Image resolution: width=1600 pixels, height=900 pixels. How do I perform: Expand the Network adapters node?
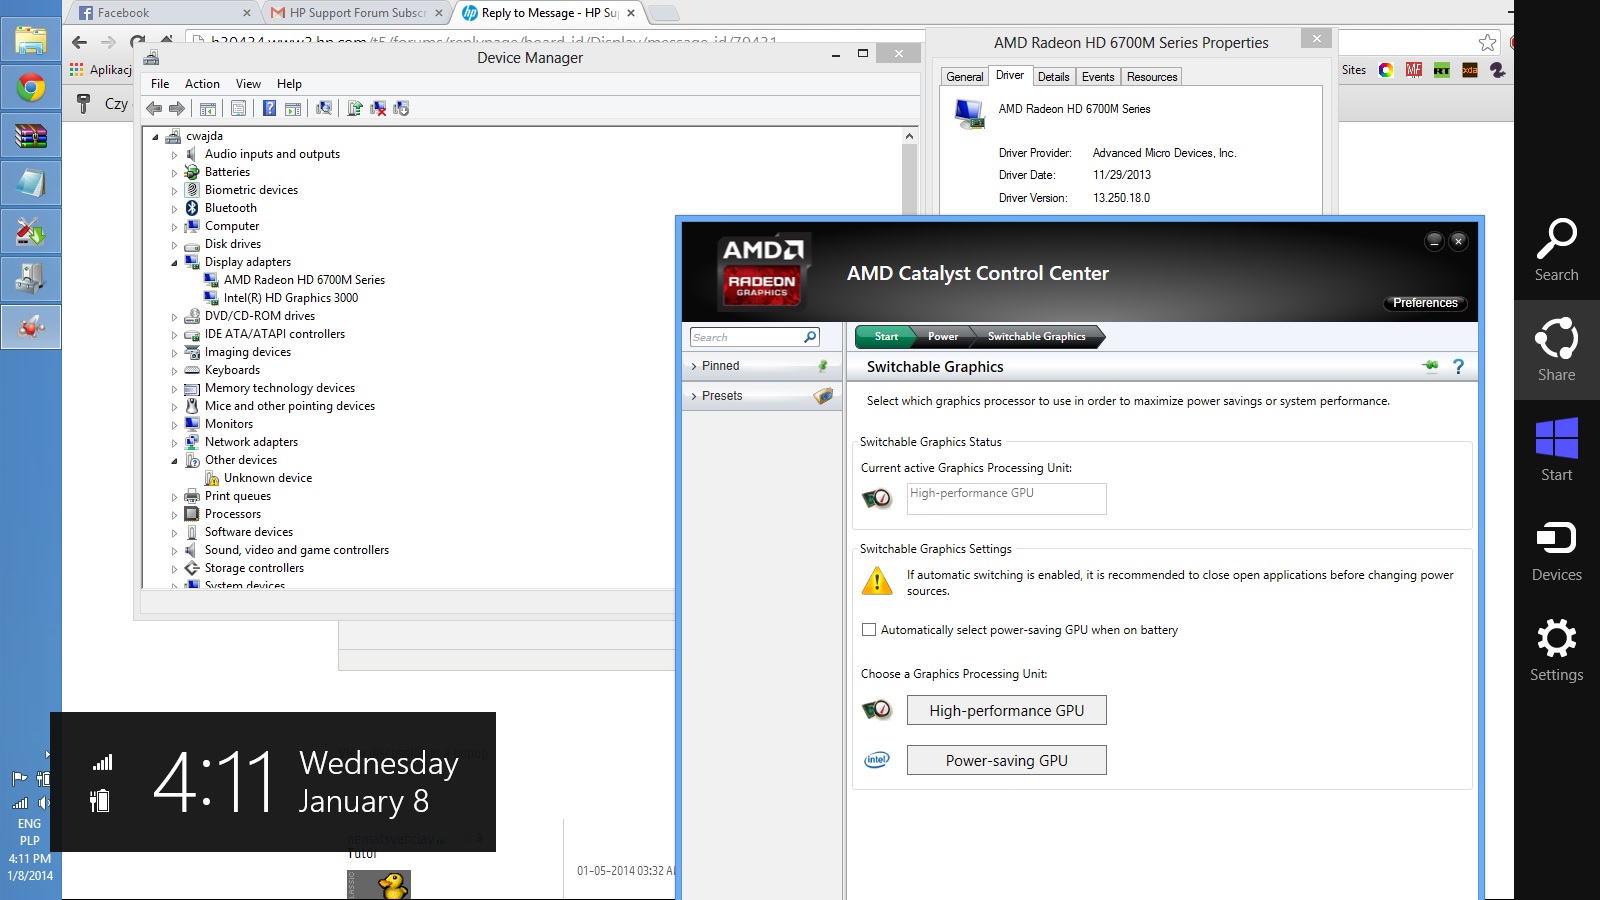(174, 443)
